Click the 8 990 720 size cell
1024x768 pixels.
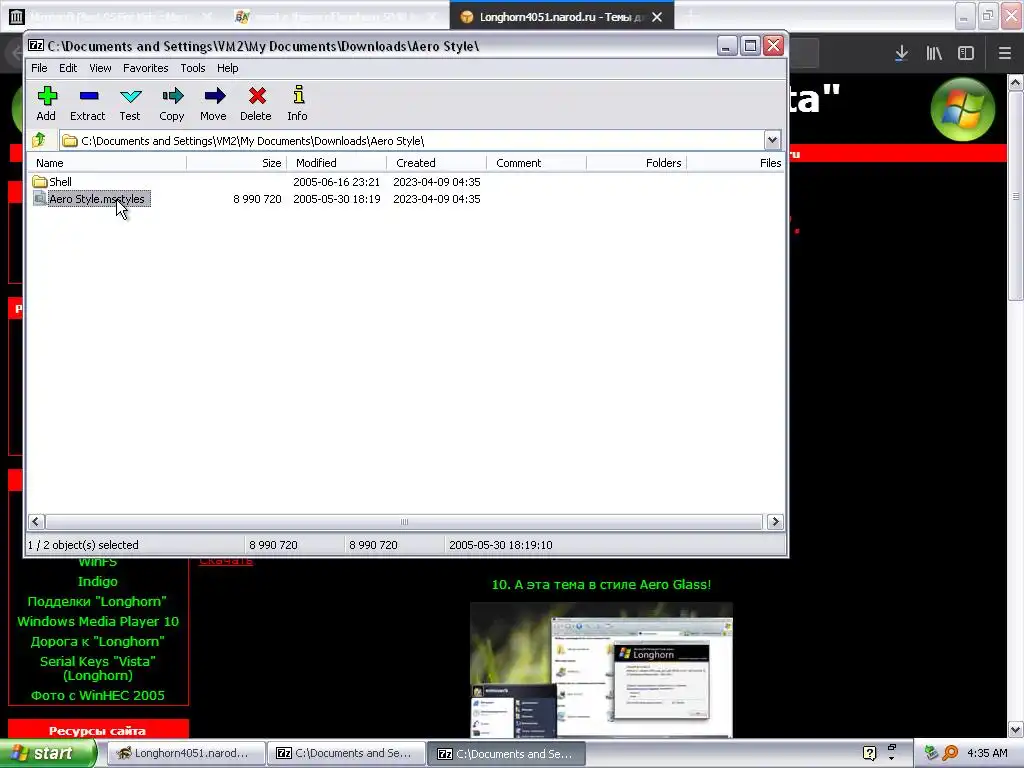(x=257, y=199)
